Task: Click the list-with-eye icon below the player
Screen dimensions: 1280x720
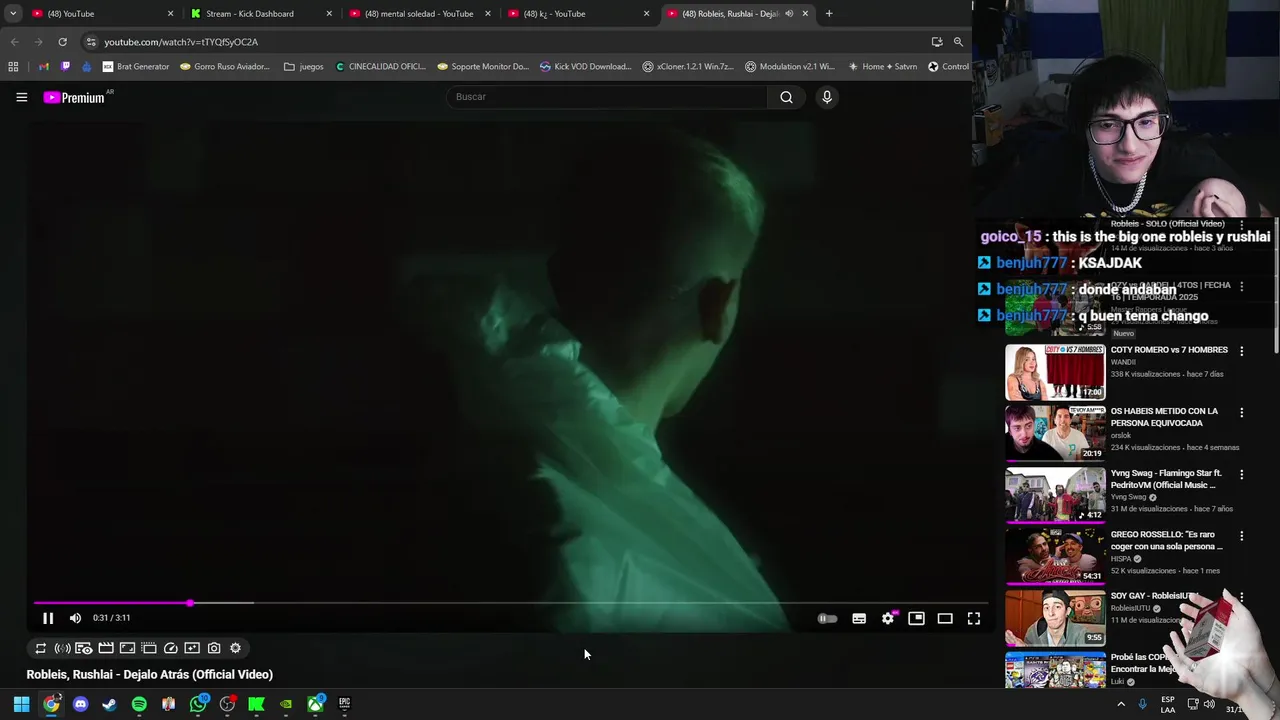Action: 84,648
